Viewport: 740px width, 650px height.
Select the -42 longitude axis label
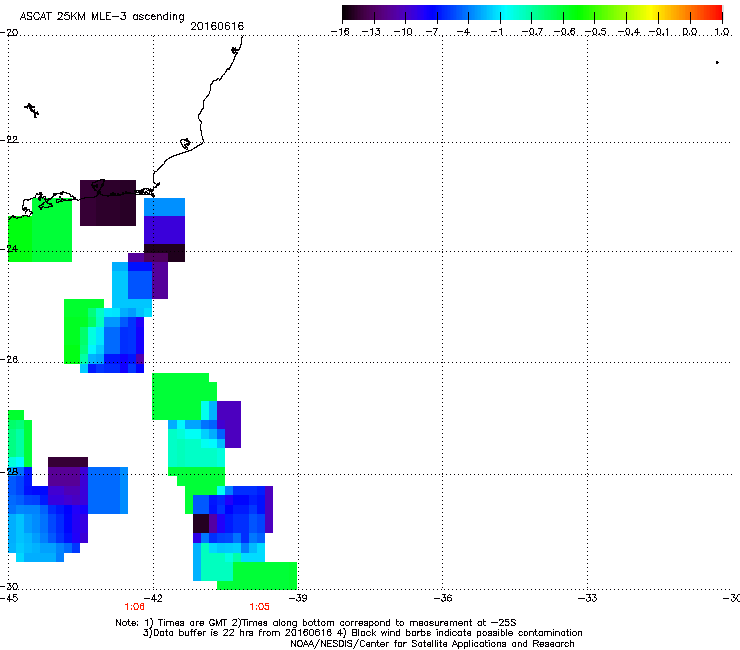click(x=153, y=598)
